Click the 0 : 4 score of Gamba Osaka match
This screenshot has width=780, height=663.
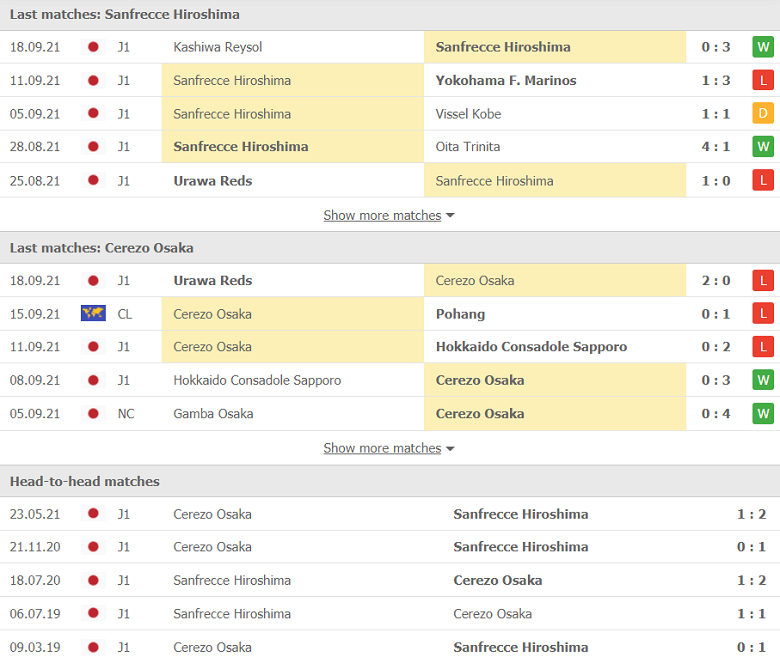point(716,414)
